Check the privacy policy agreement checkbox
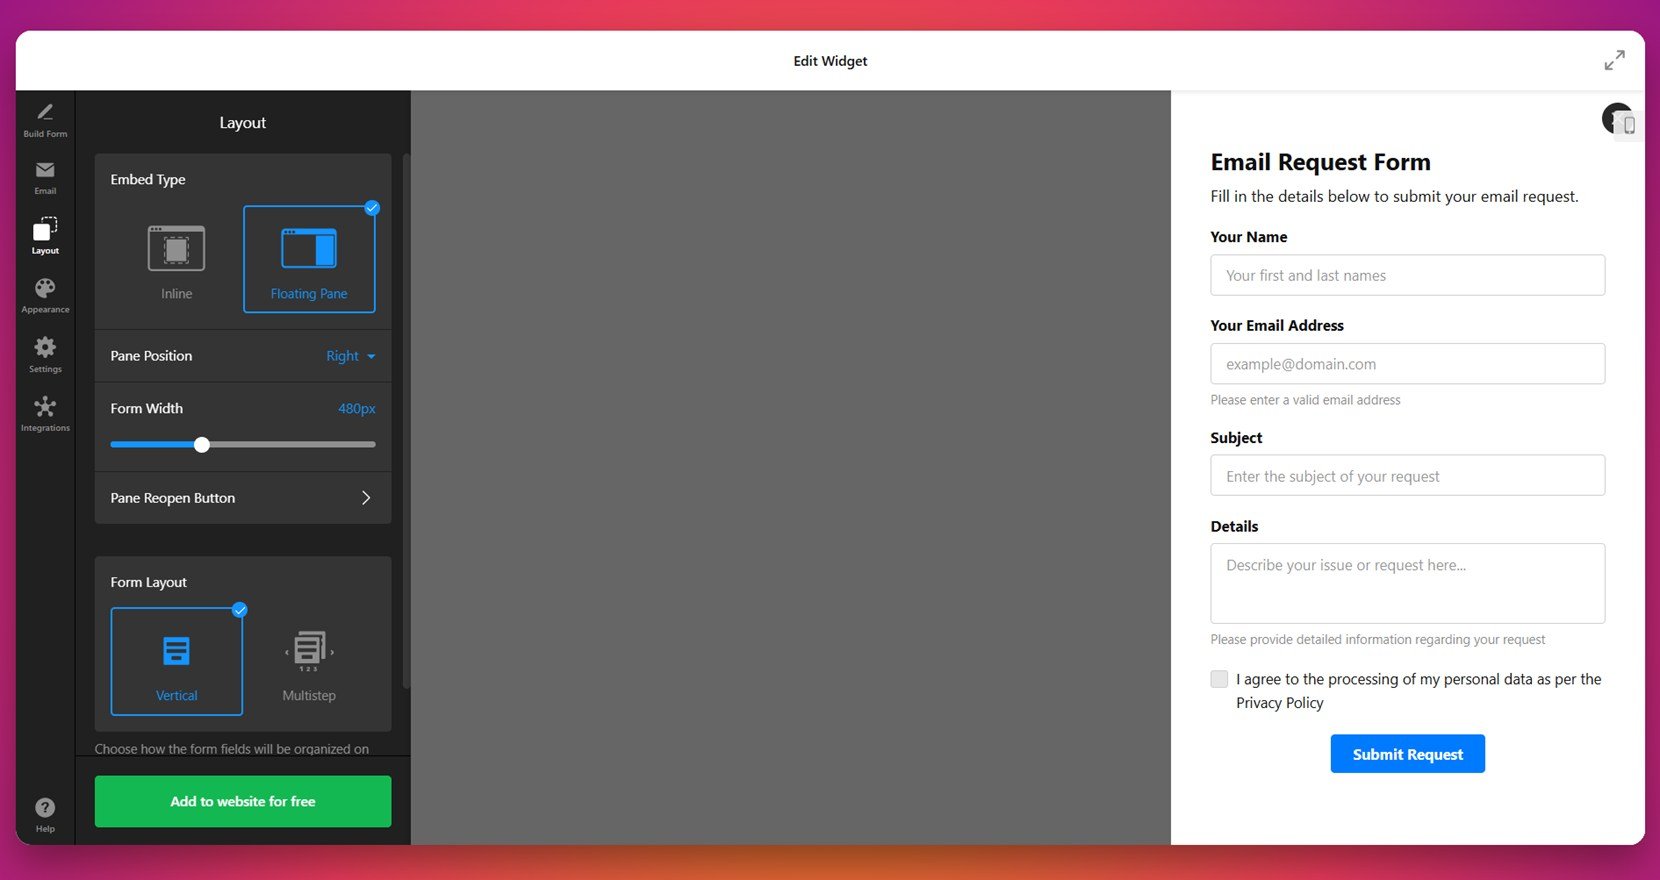Screen dimensions: 1660x880 [1219, 679]
